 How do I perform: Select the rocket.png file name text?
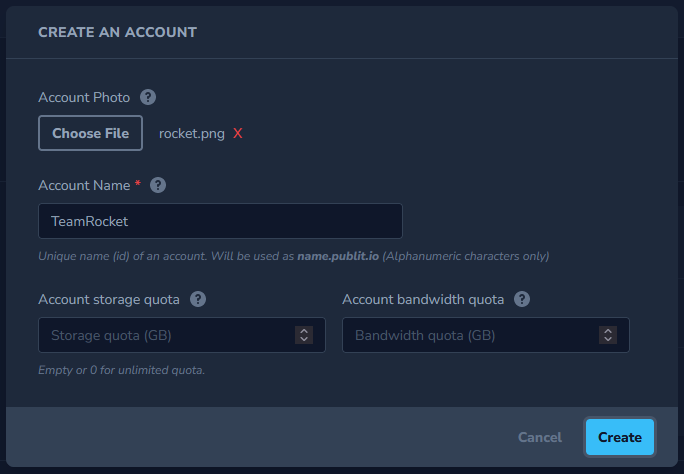[x=192, y=133]
